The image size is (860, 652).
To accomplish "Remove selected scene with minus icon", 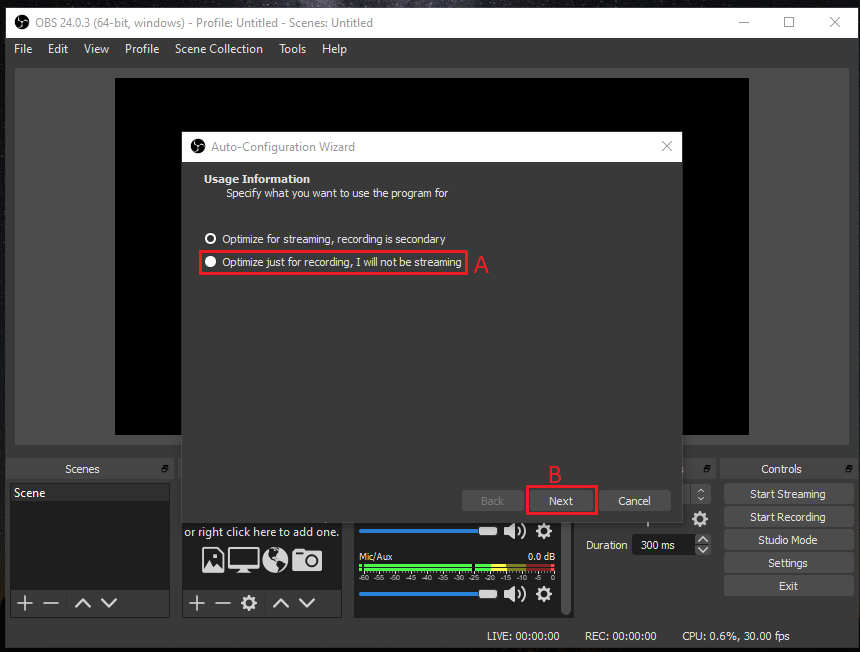I will click(51, 603).
